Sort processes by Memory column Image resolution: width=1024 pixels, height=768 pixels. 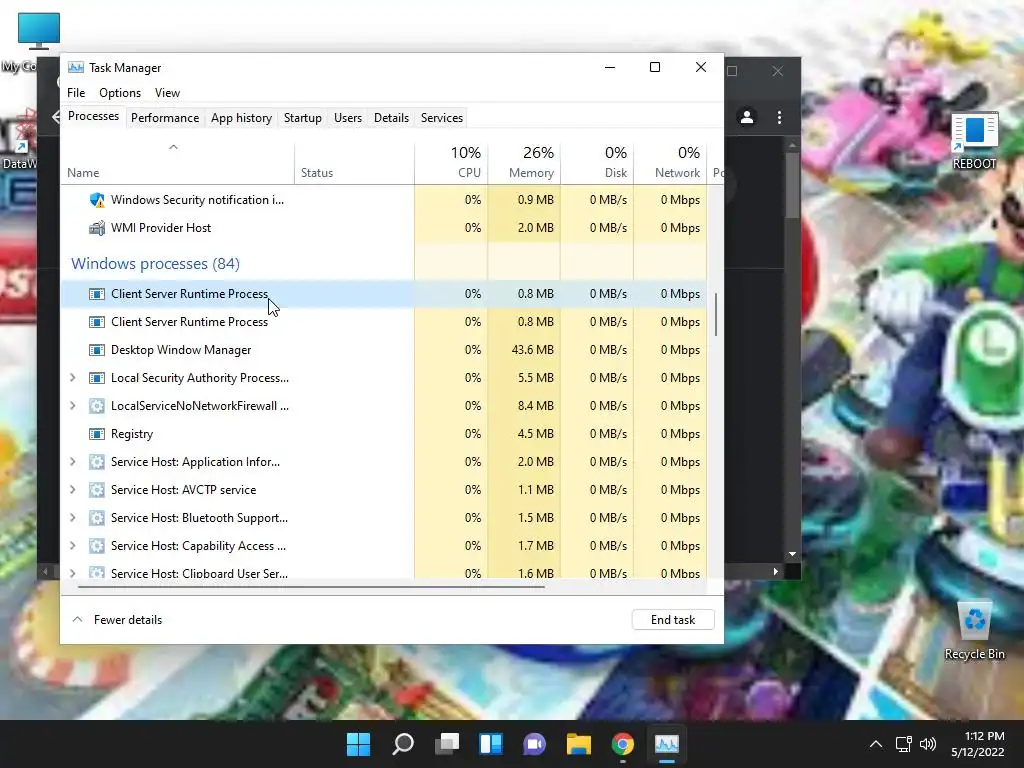[x=524, y=163]
